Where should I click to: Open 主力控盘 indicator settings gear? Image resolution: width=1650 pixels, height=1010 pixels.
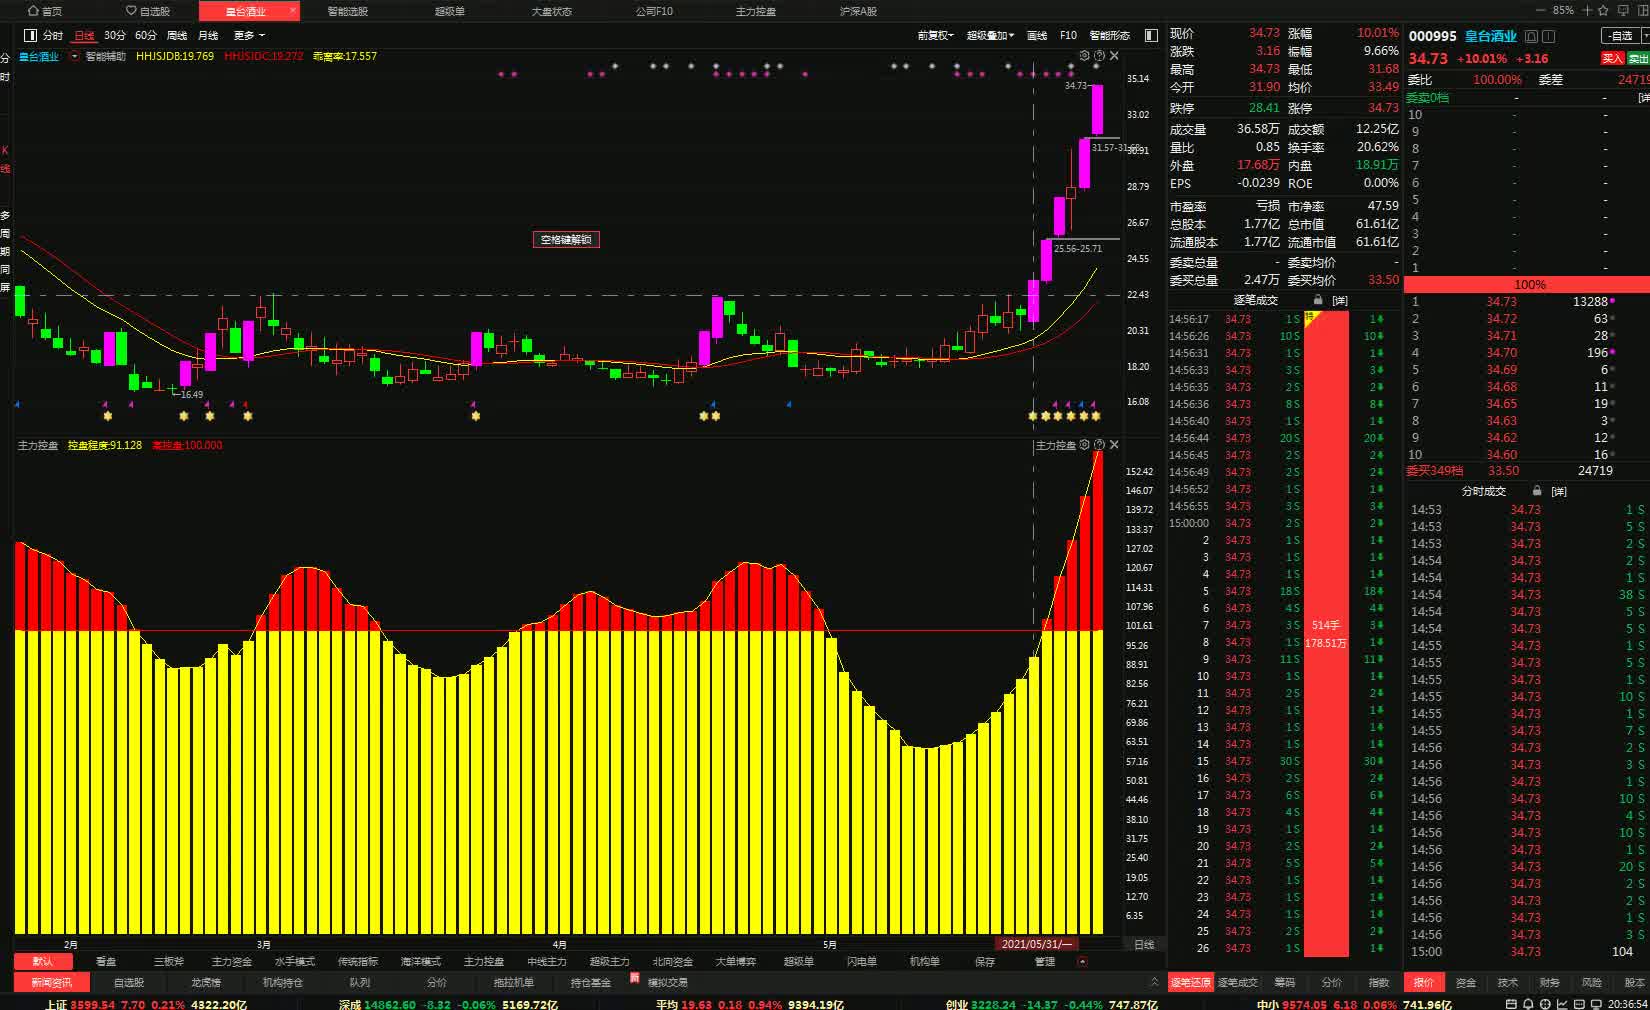coord(1085,445)
